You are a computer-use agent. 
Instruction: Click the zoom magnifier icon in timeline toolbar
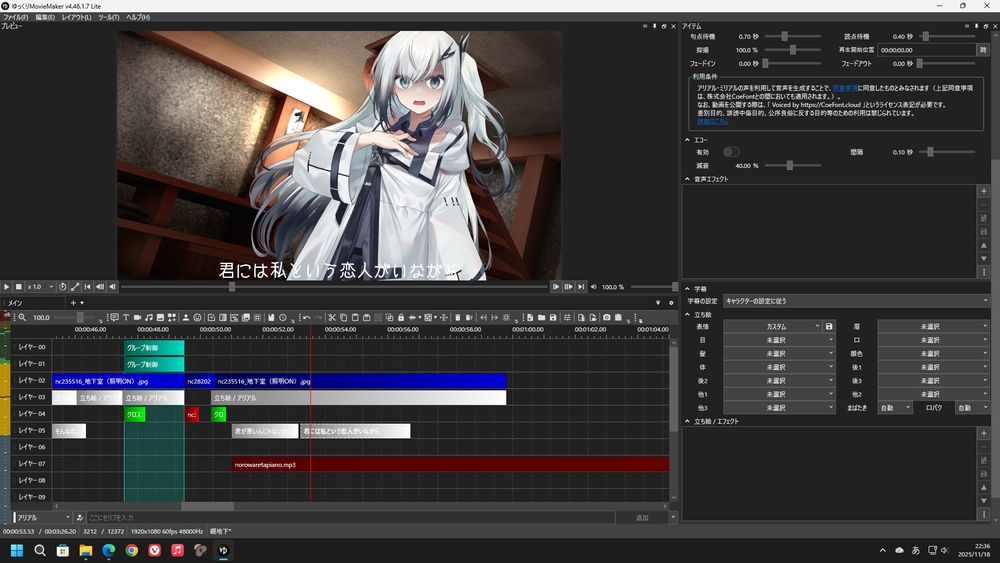click(x=21, y=318)
